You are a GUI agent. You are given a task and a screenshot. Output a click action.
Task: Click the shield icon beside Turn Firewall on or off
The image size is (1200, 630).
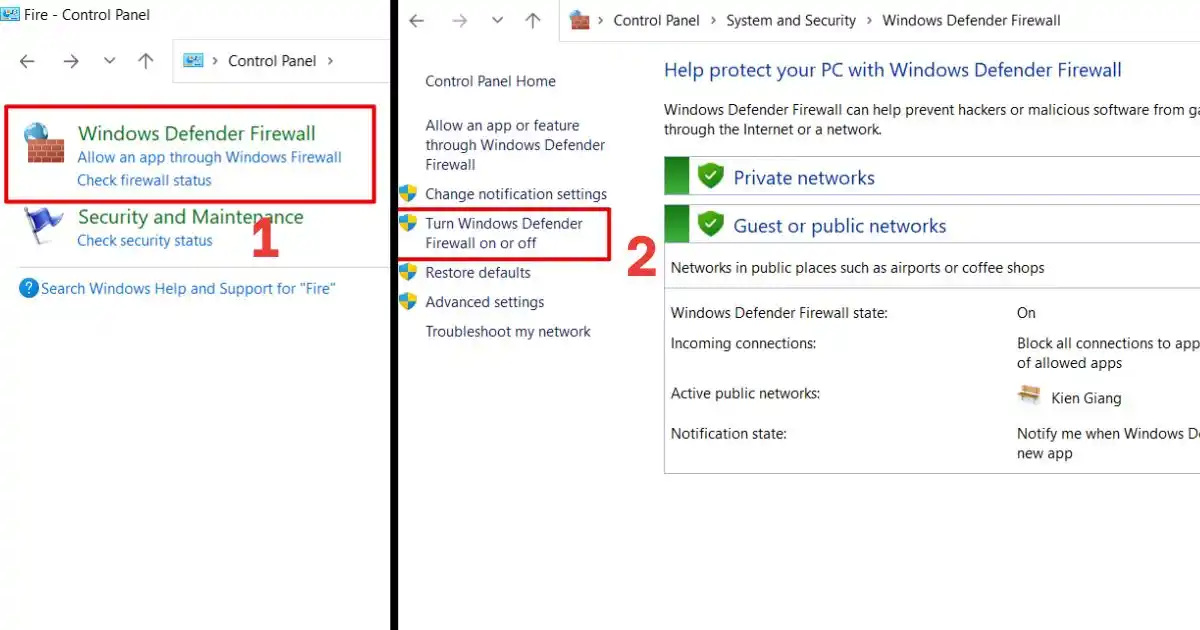407,224
